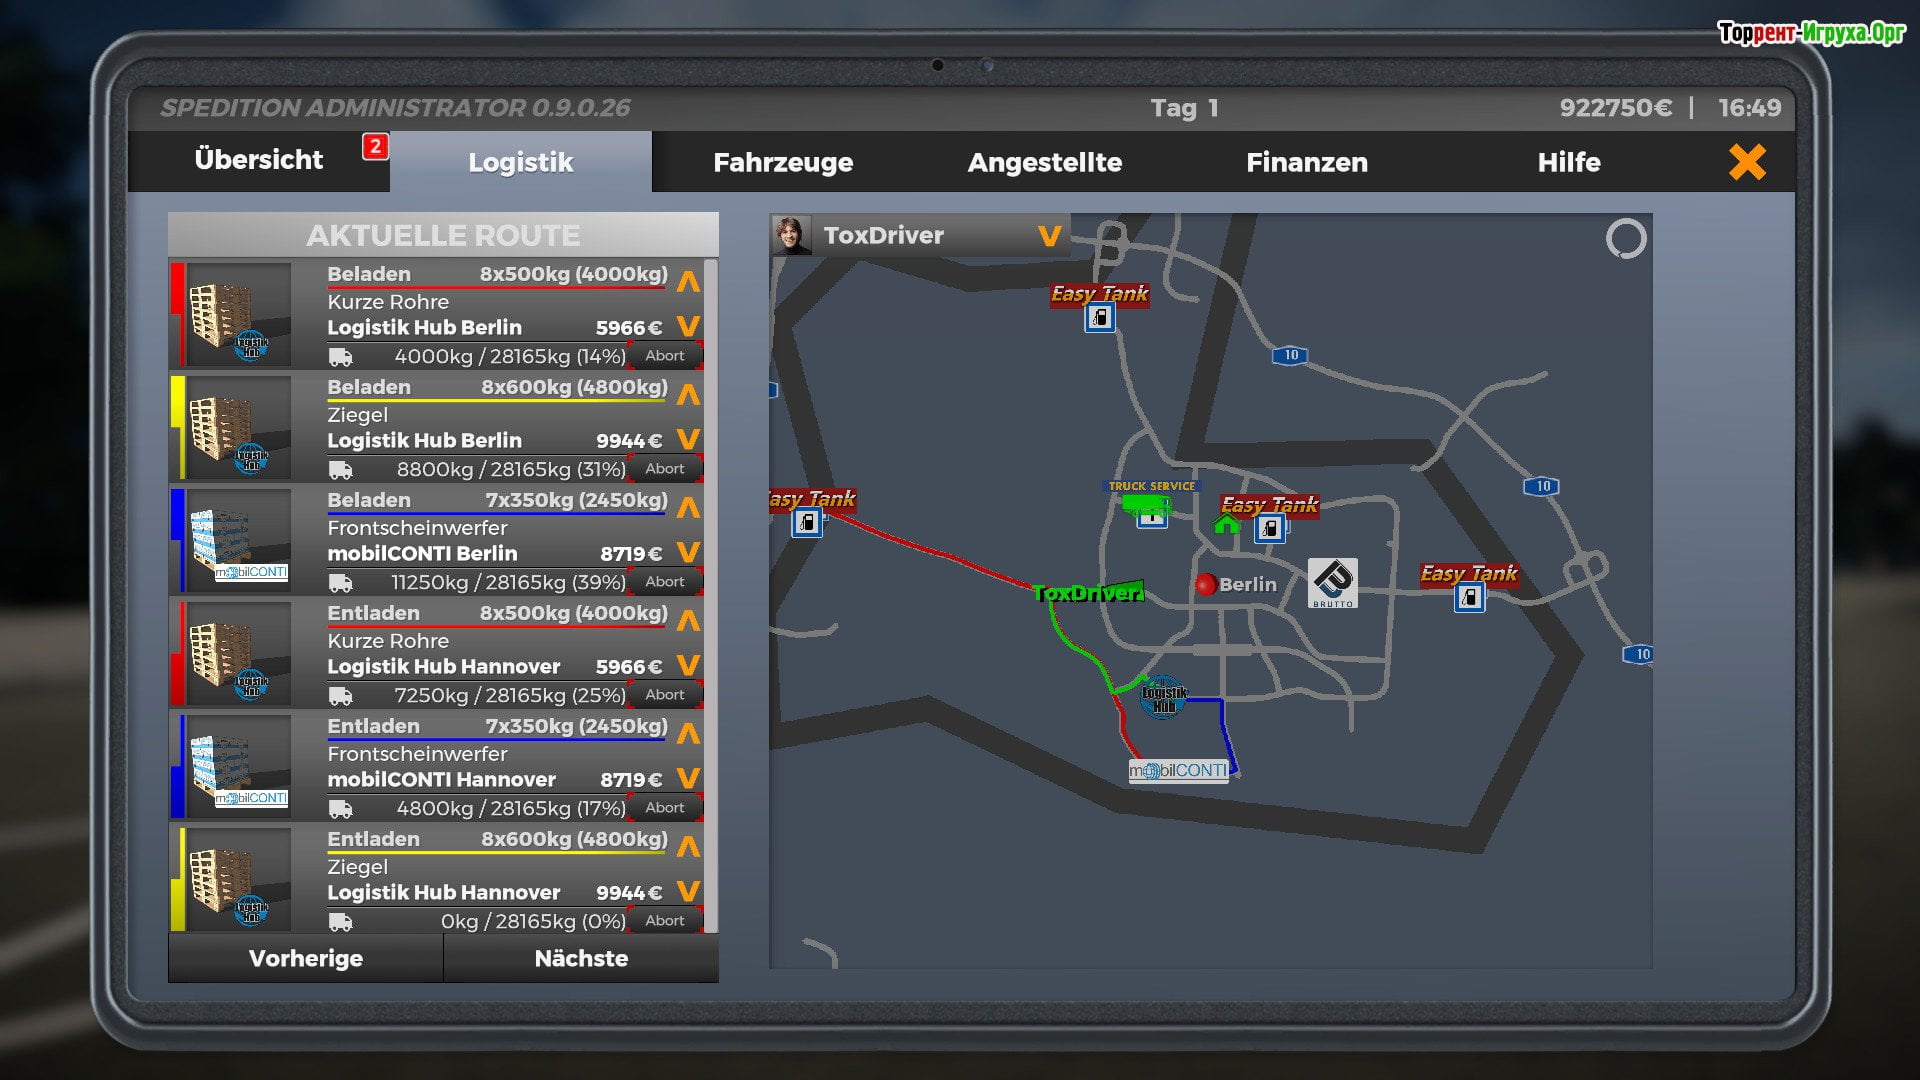
Task: Click northern Easy Tank fuel station icon
Action: [x=1099, y=318]
